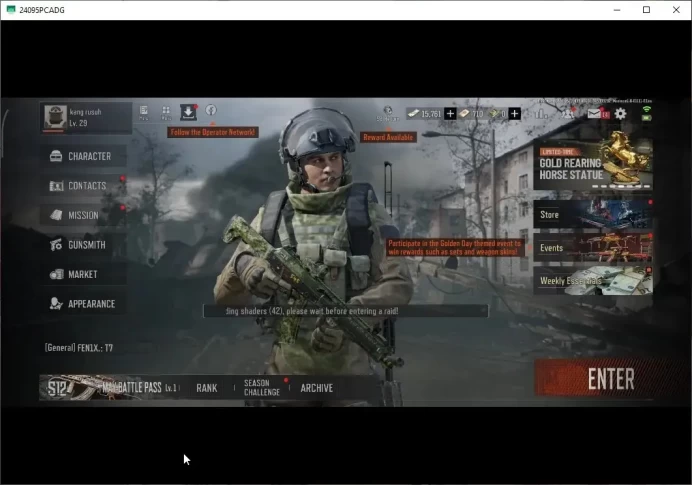Check the Wi-Fi signal indicator
The width and height of the screenshot is (692, 485).
pos(647,109)
